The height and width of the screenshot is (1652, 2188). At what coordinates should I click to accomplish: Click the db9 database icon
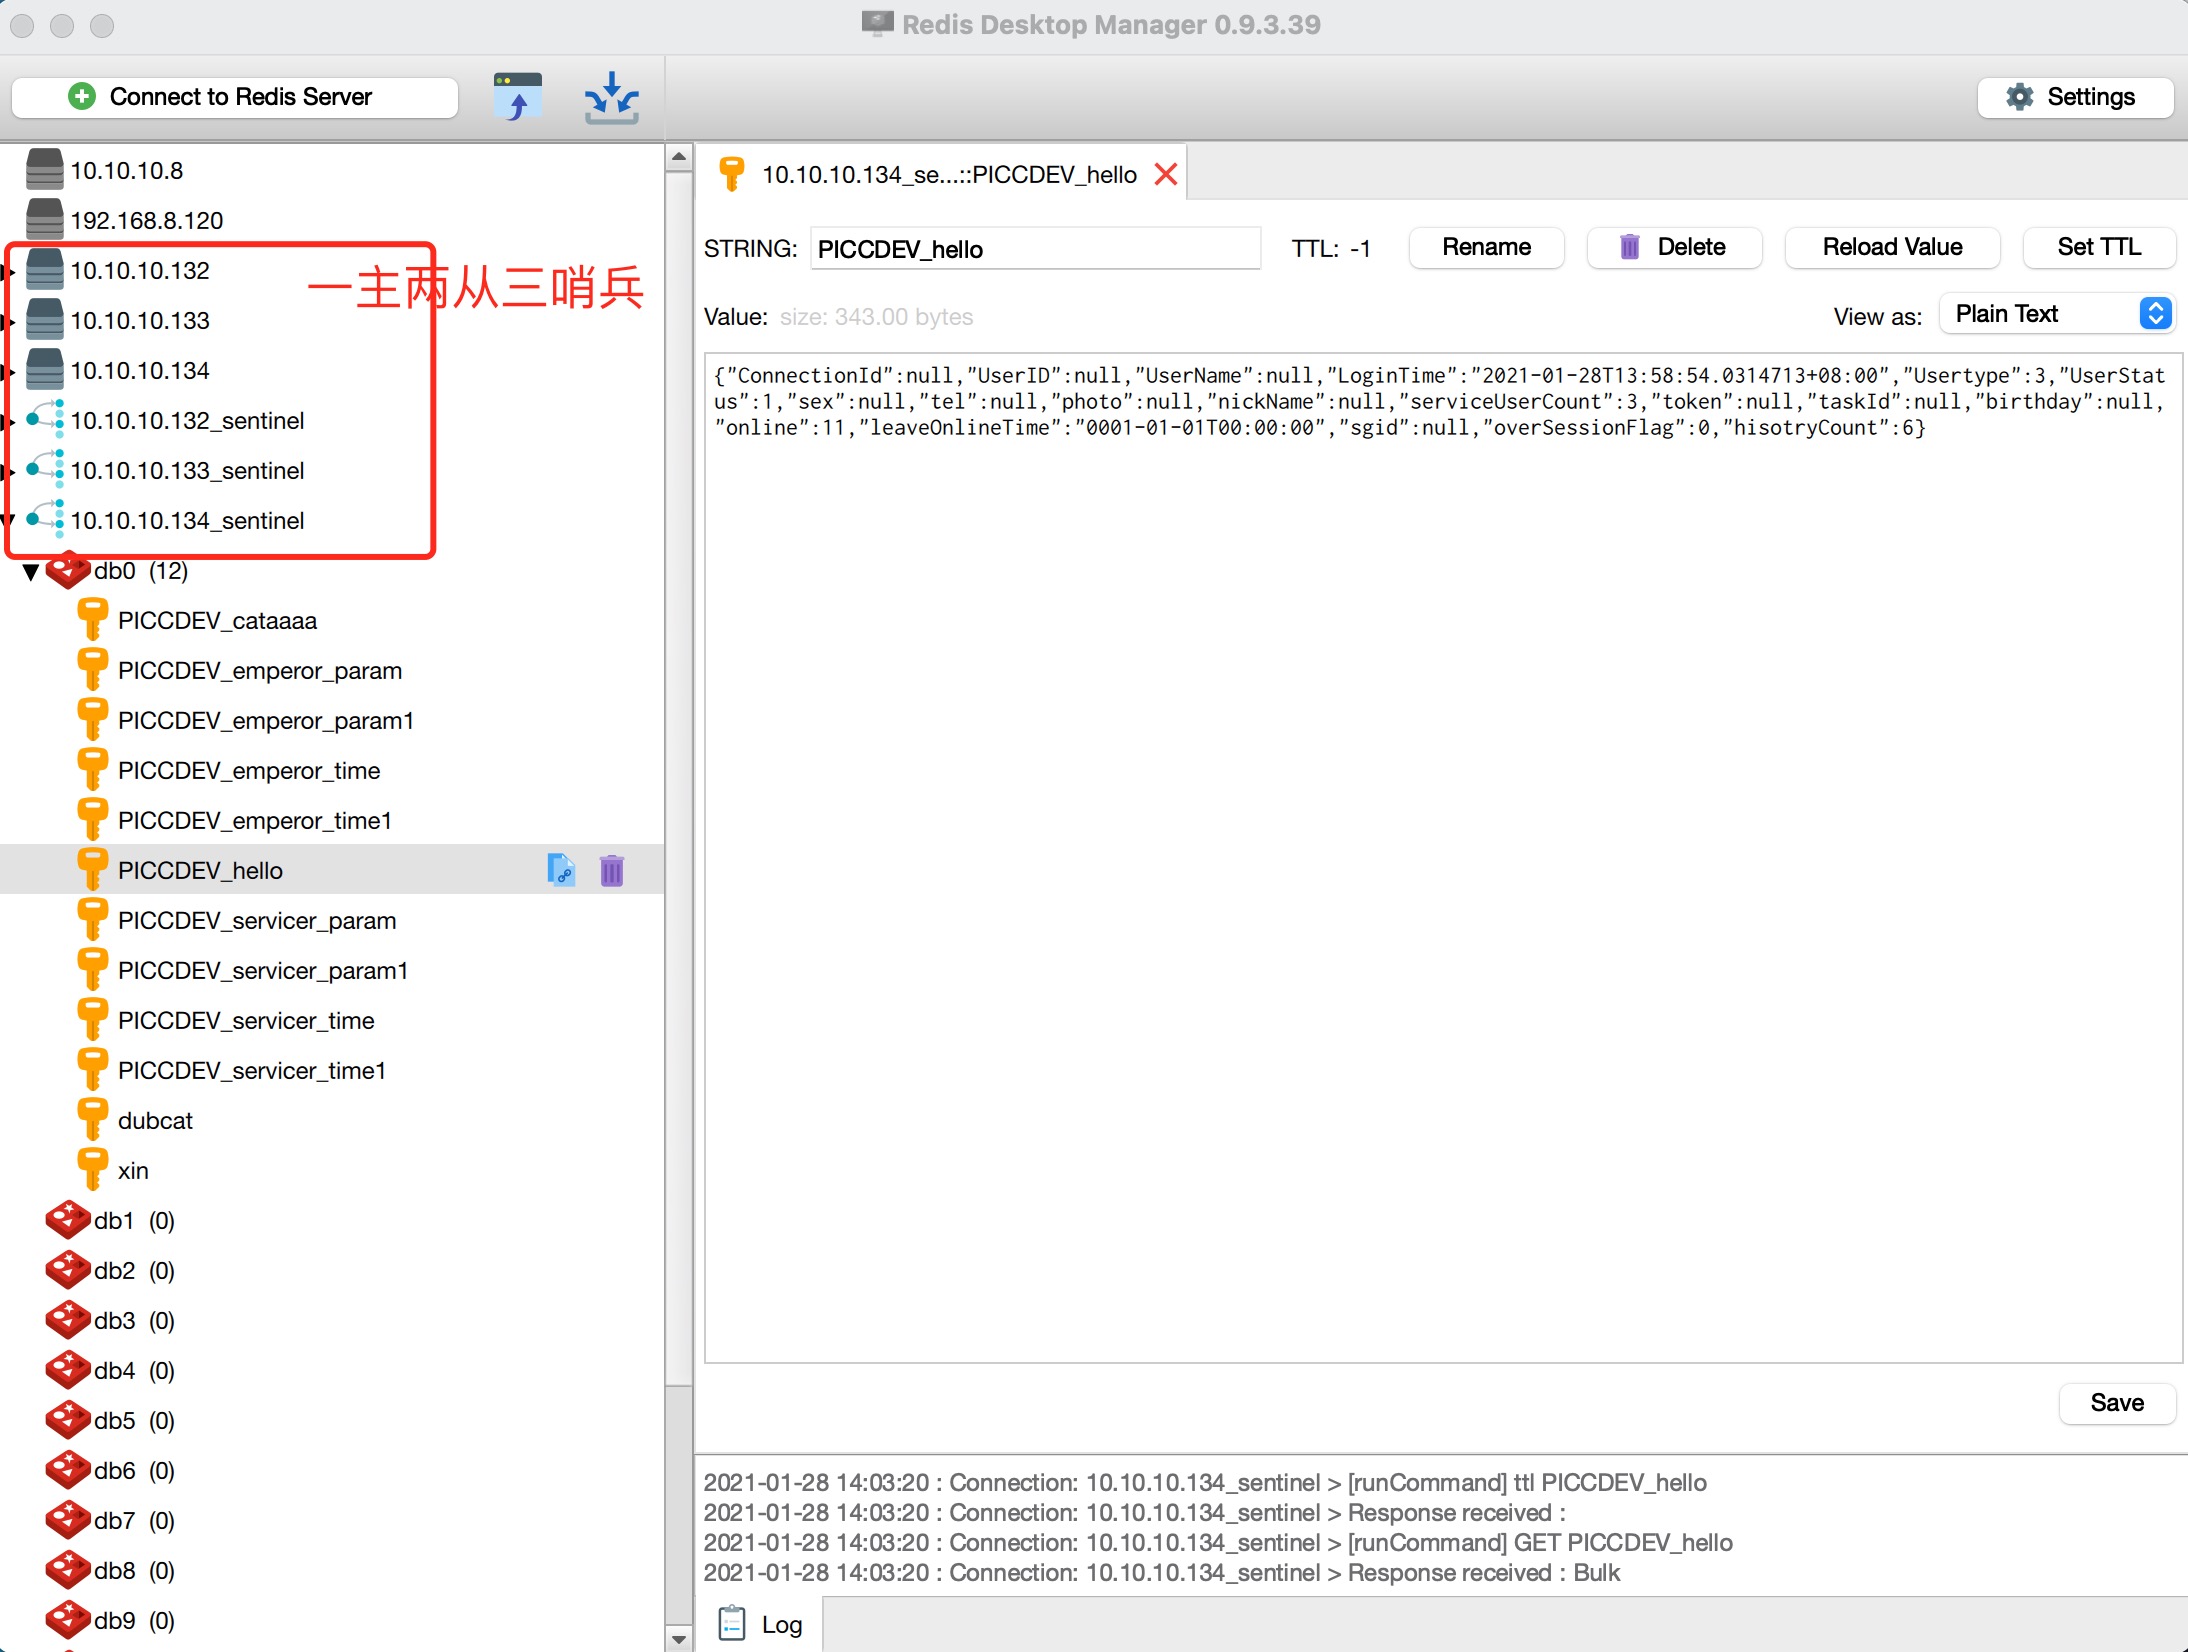(x=68, y=1620)
